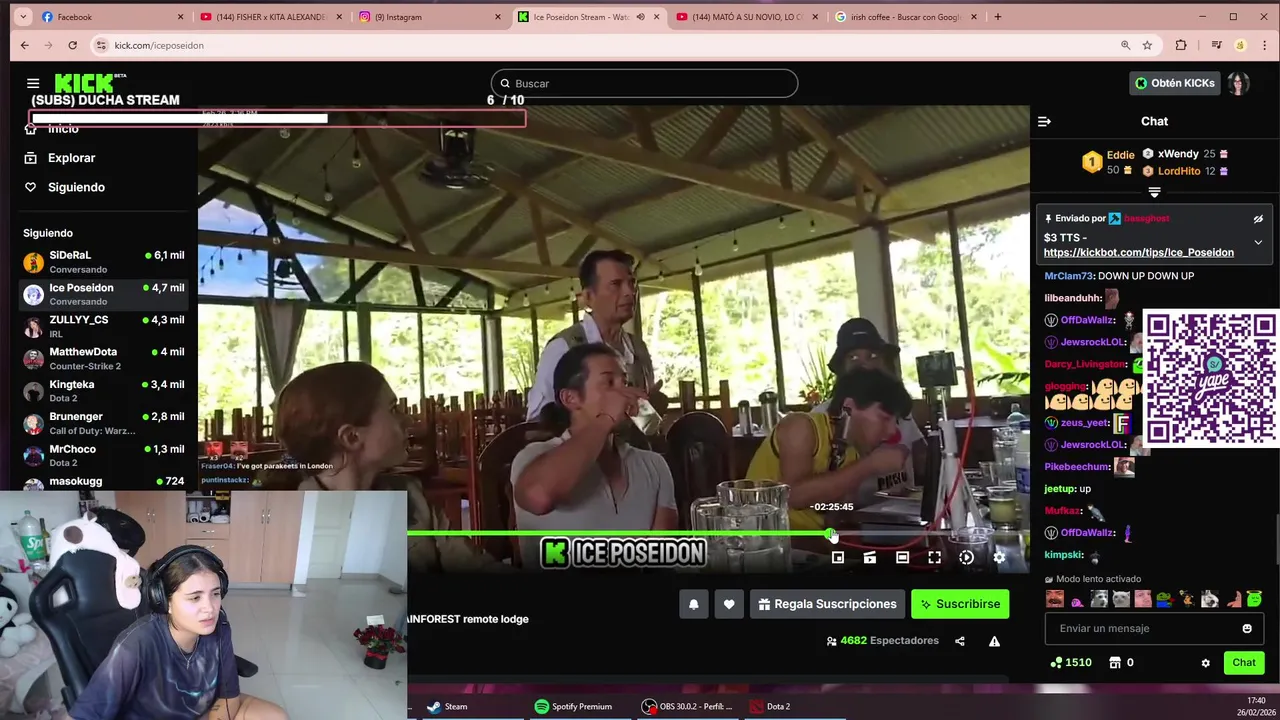Open SiDeRaL channel from following list

(104, 262)
